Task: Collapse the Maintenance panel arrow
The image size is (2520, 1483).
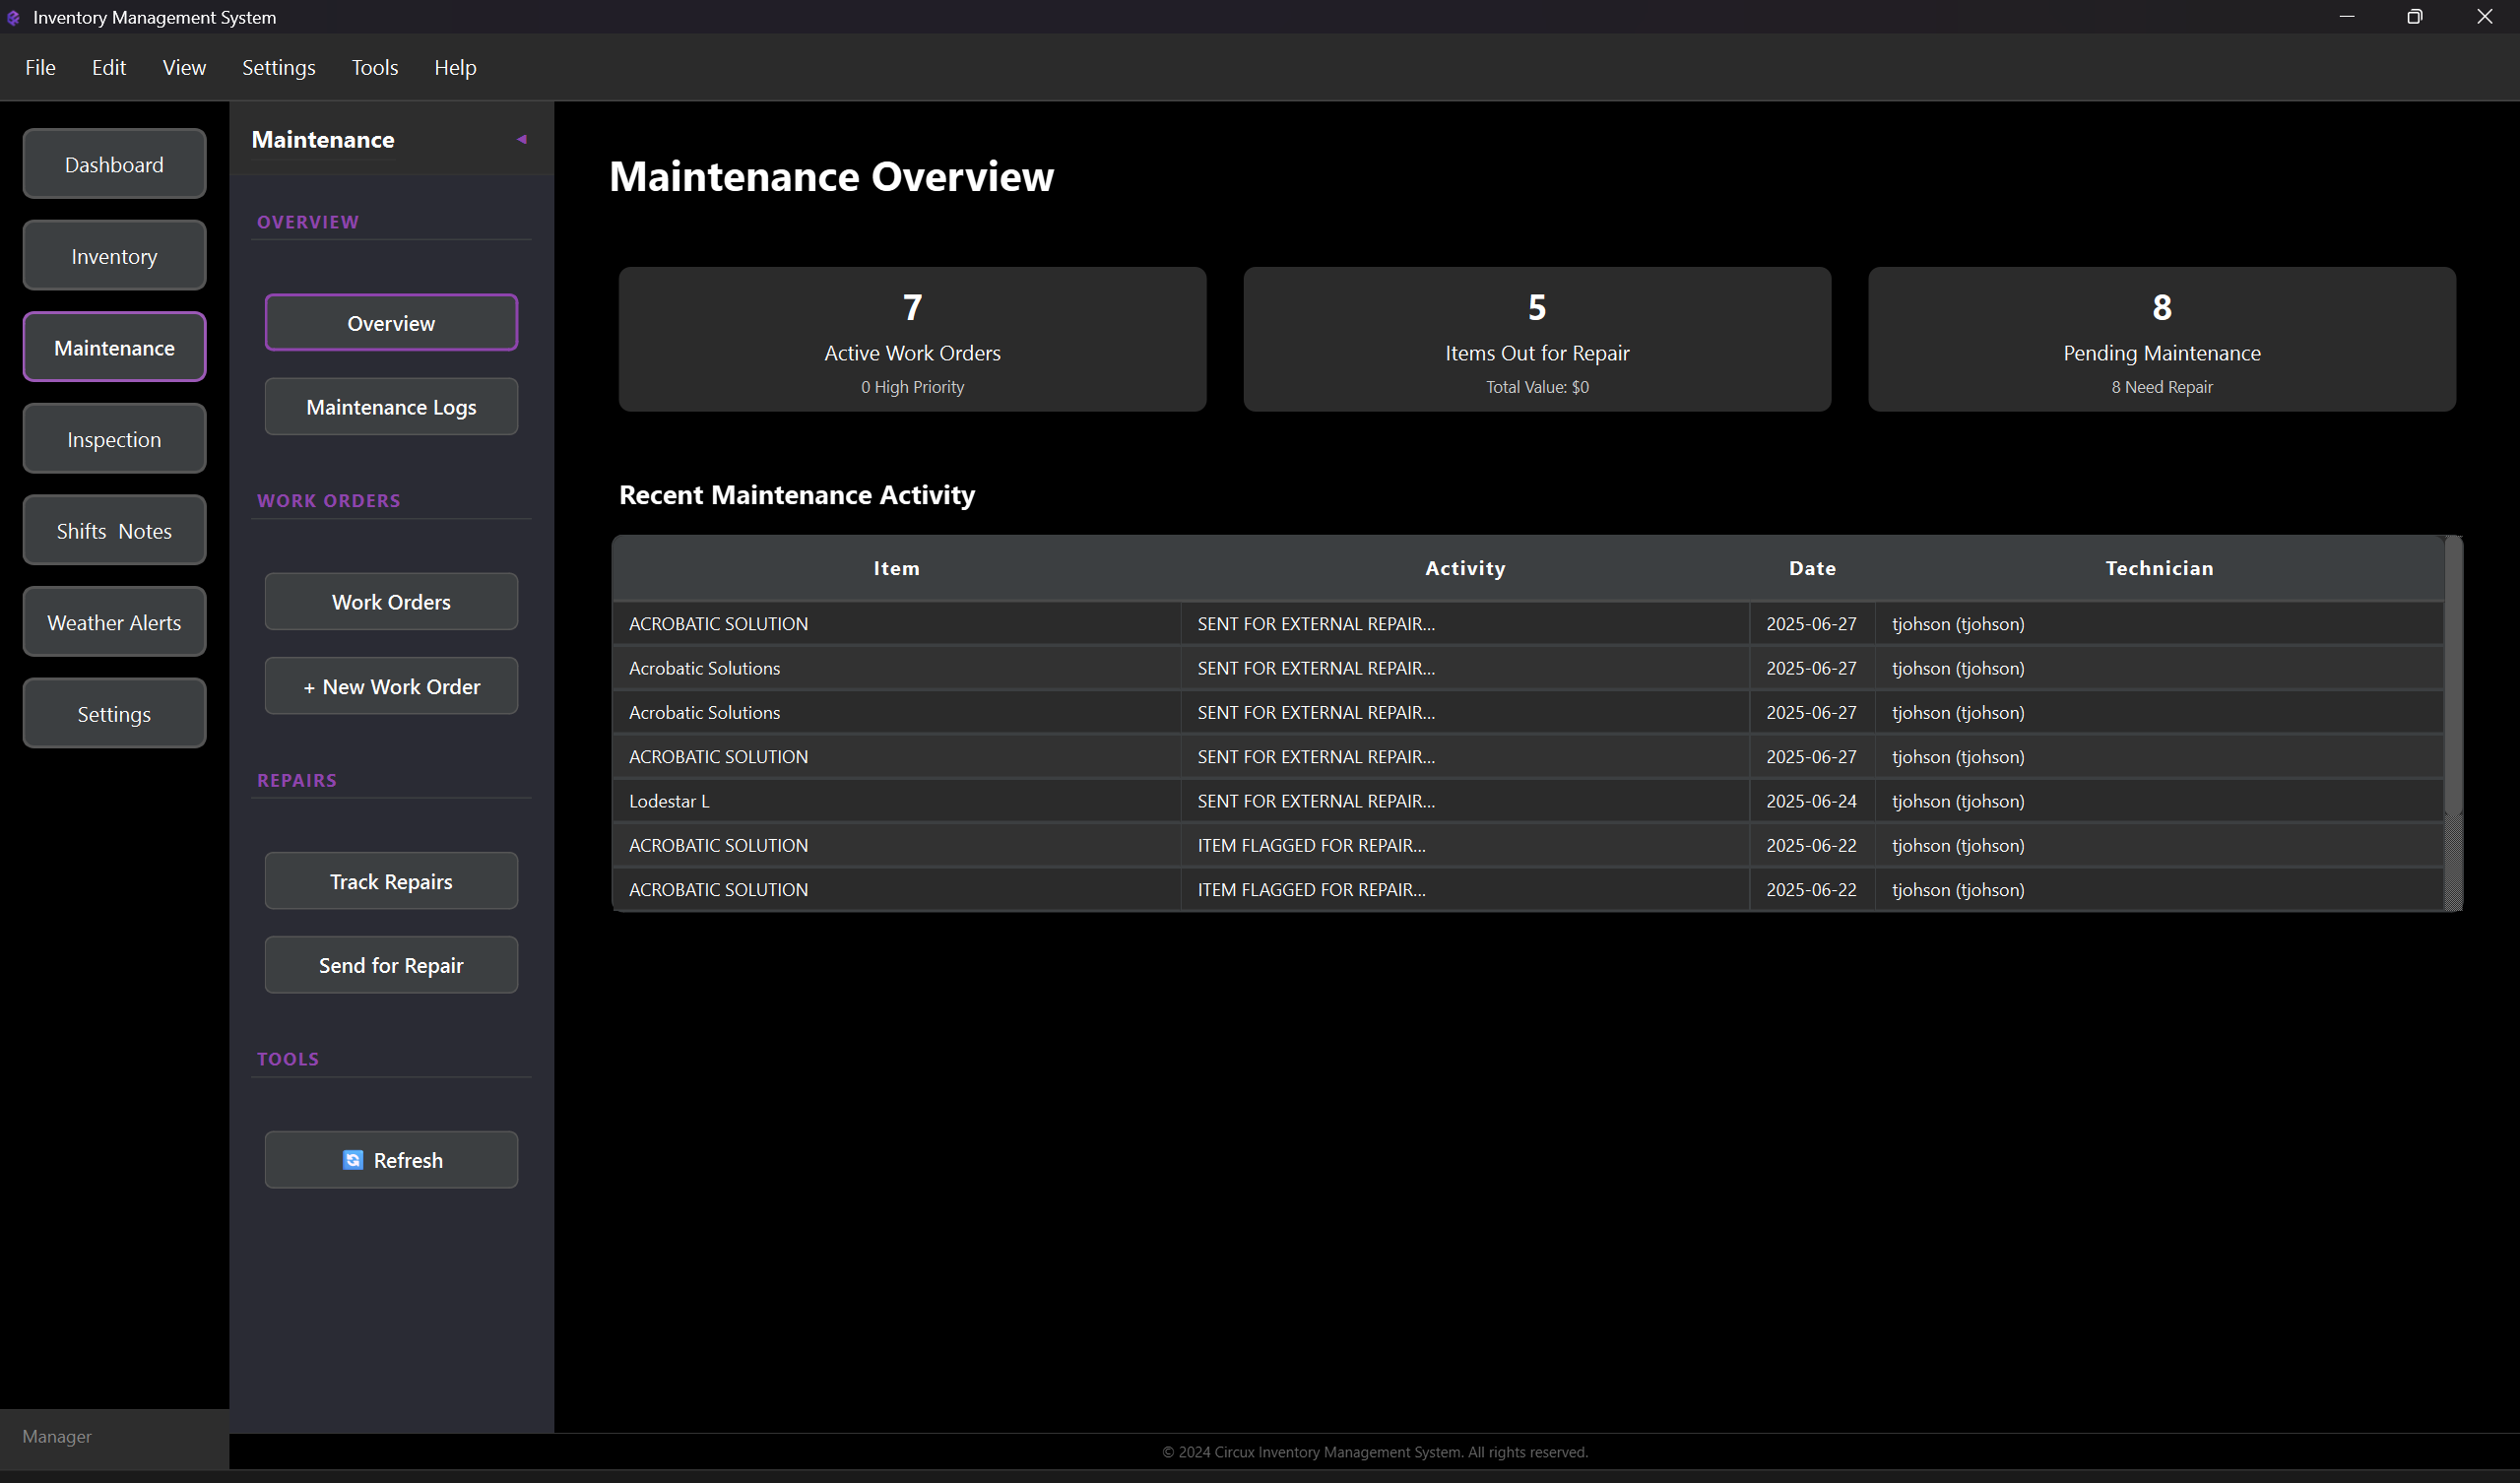Action: coord(521,139)
